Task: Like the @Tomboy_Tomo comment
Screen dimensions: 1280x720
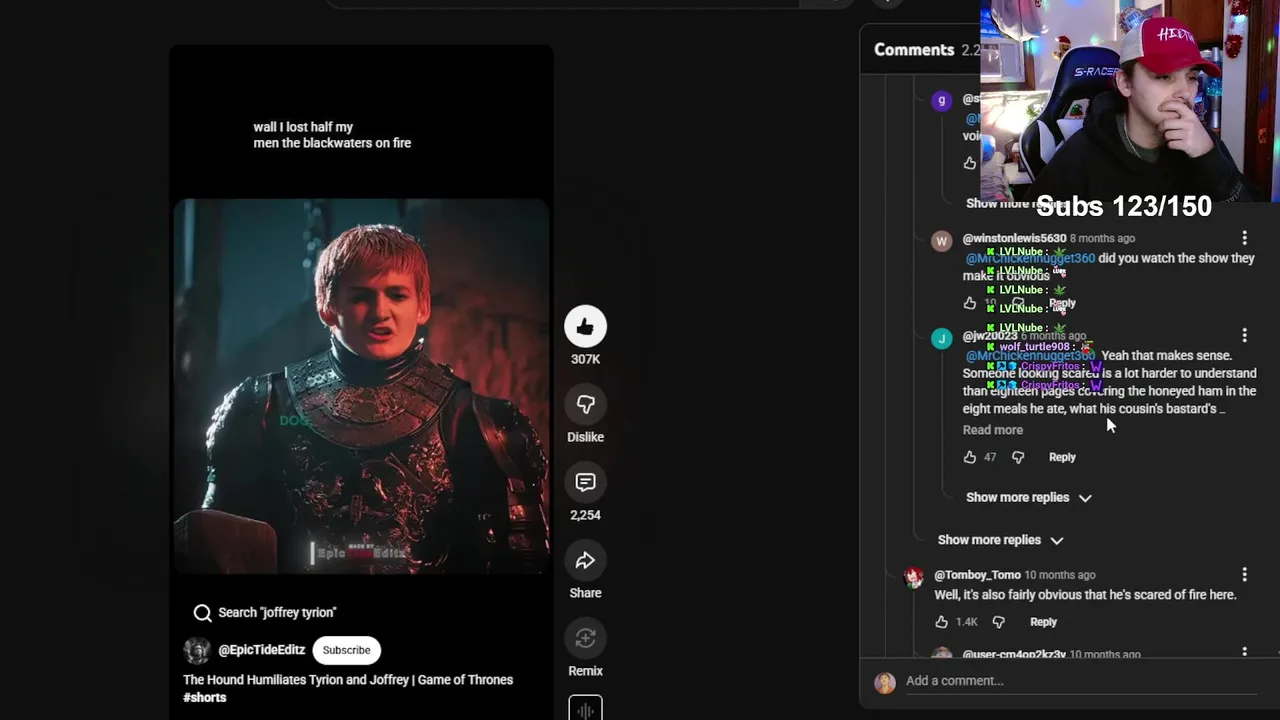Action: [941, 622]
